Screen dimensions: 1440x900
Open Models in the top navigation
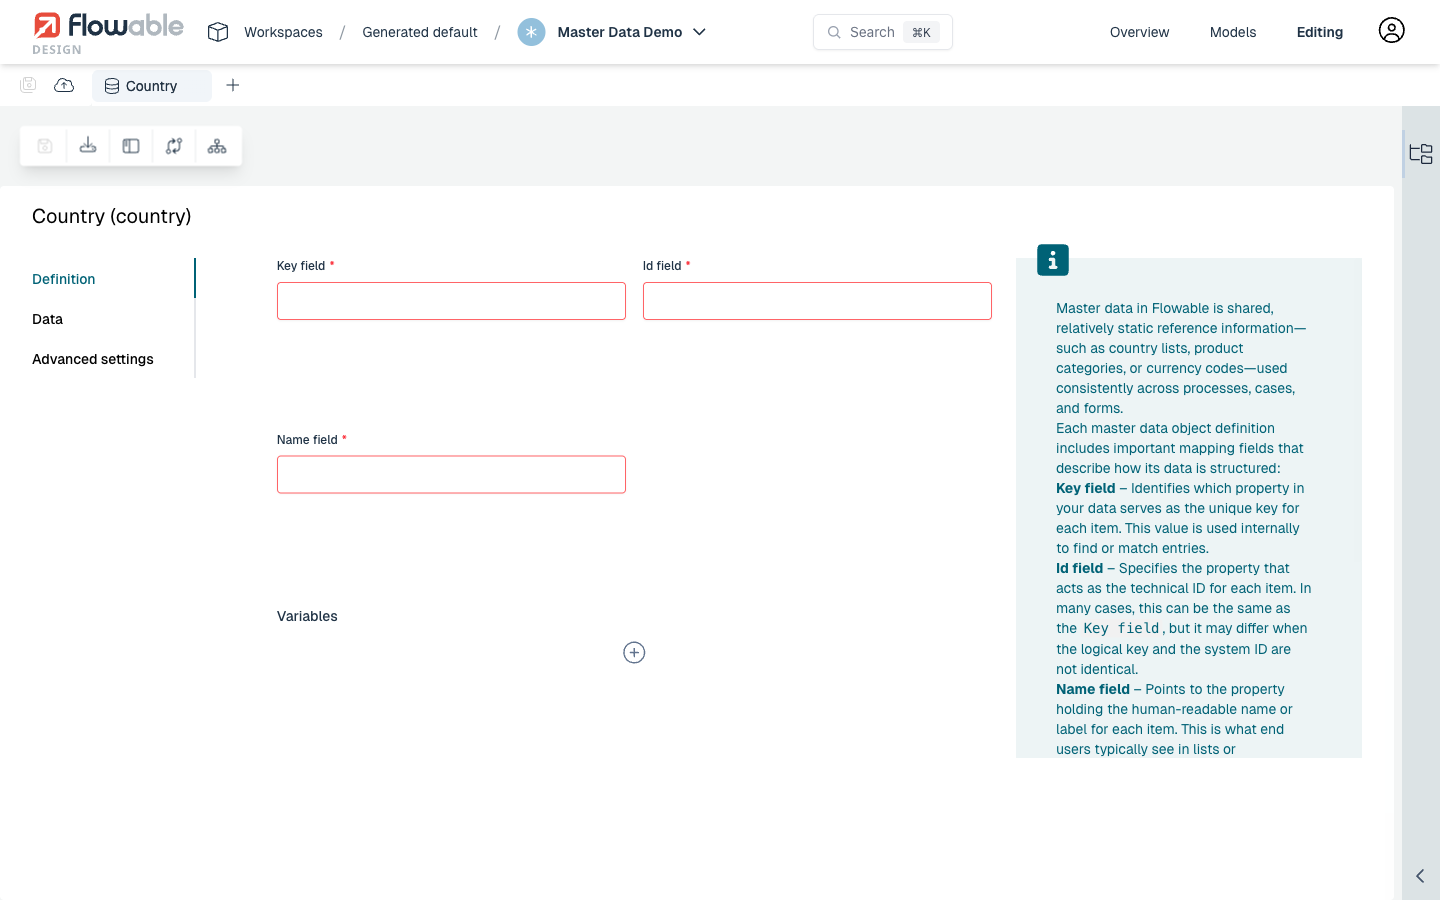coord(1232,31)
